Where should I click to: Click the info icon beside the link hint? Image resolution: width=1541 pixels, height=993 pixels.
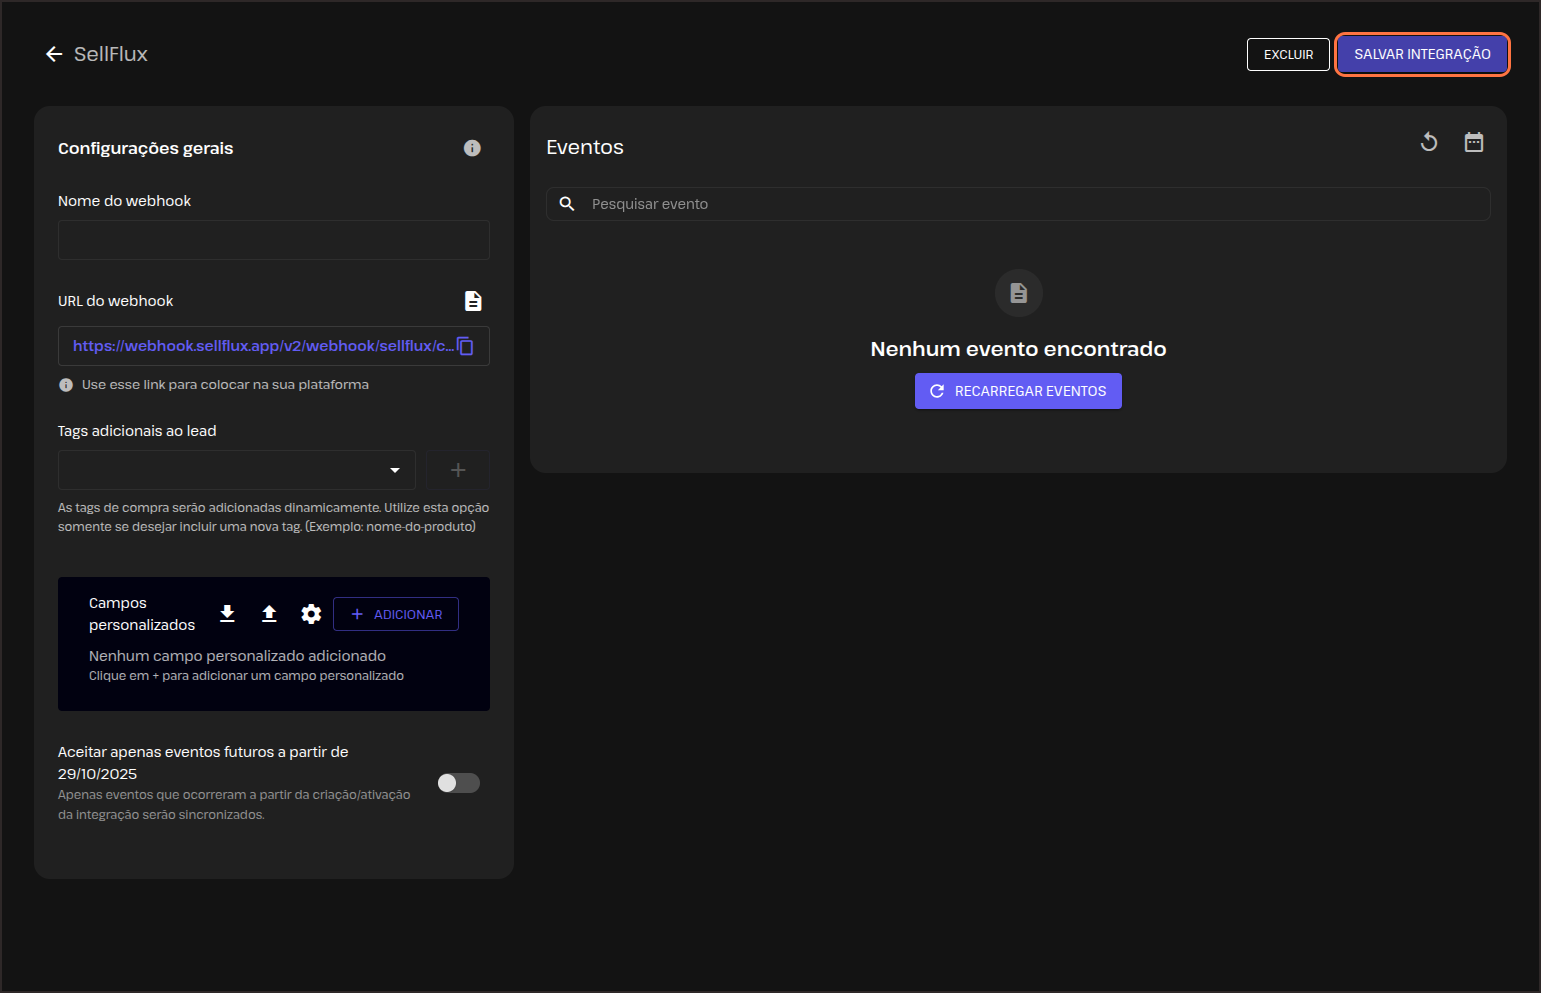[66, 385]
